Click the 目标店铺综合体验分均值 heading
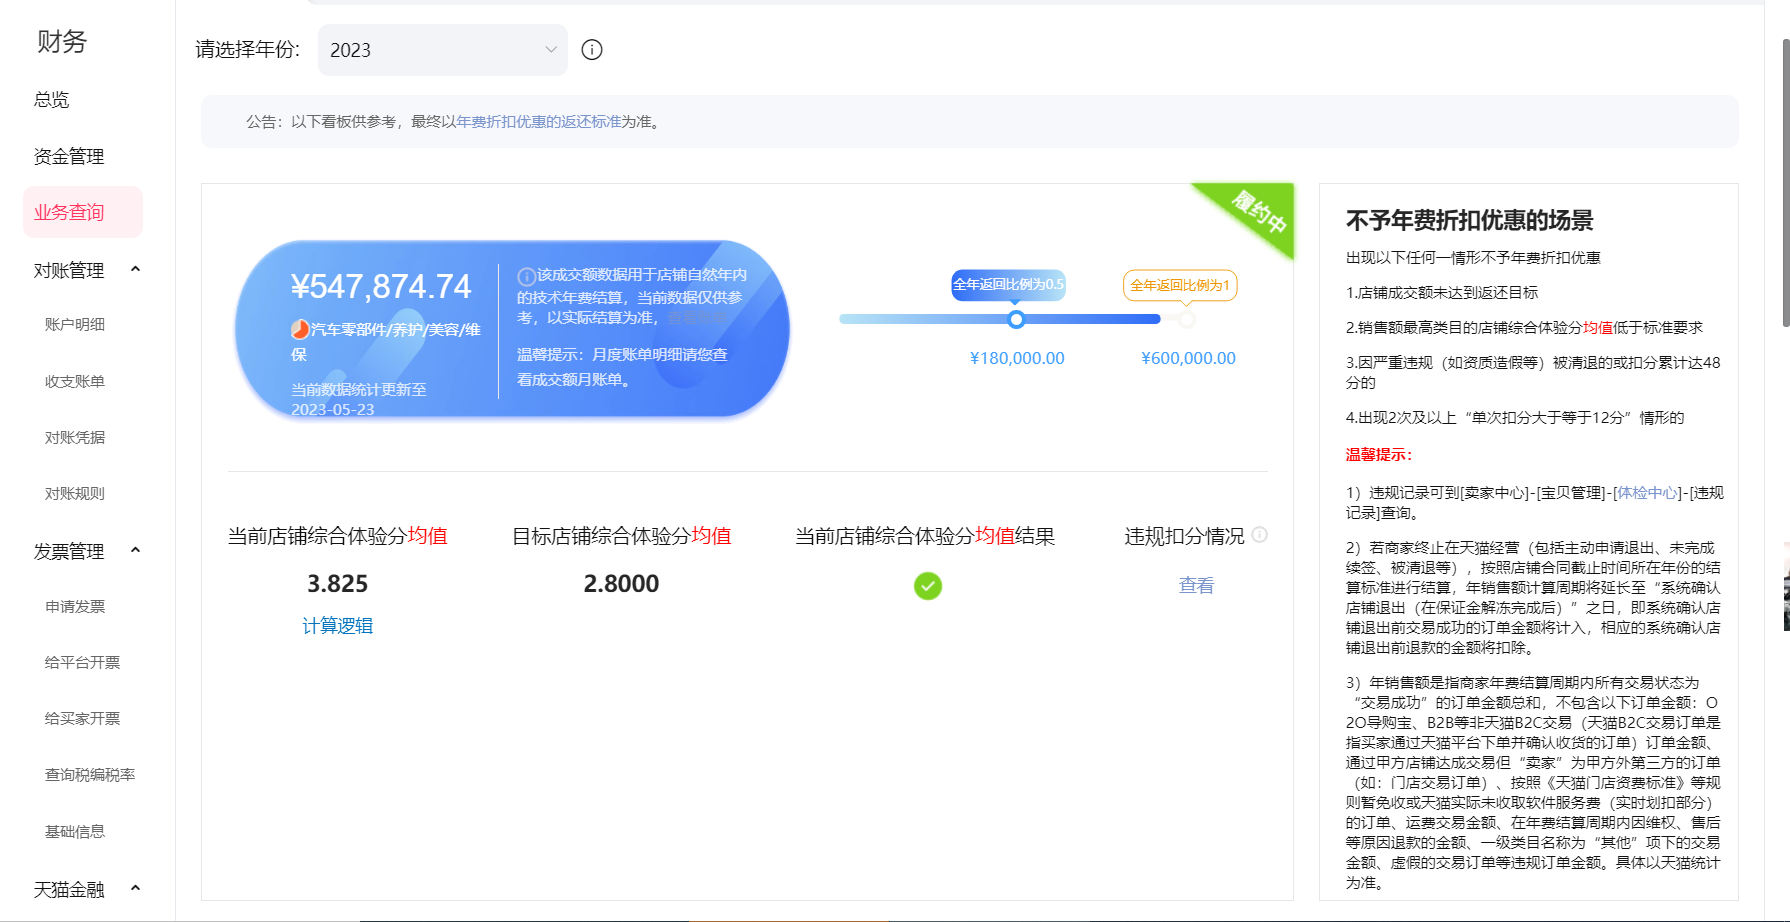 click(621, 537)
